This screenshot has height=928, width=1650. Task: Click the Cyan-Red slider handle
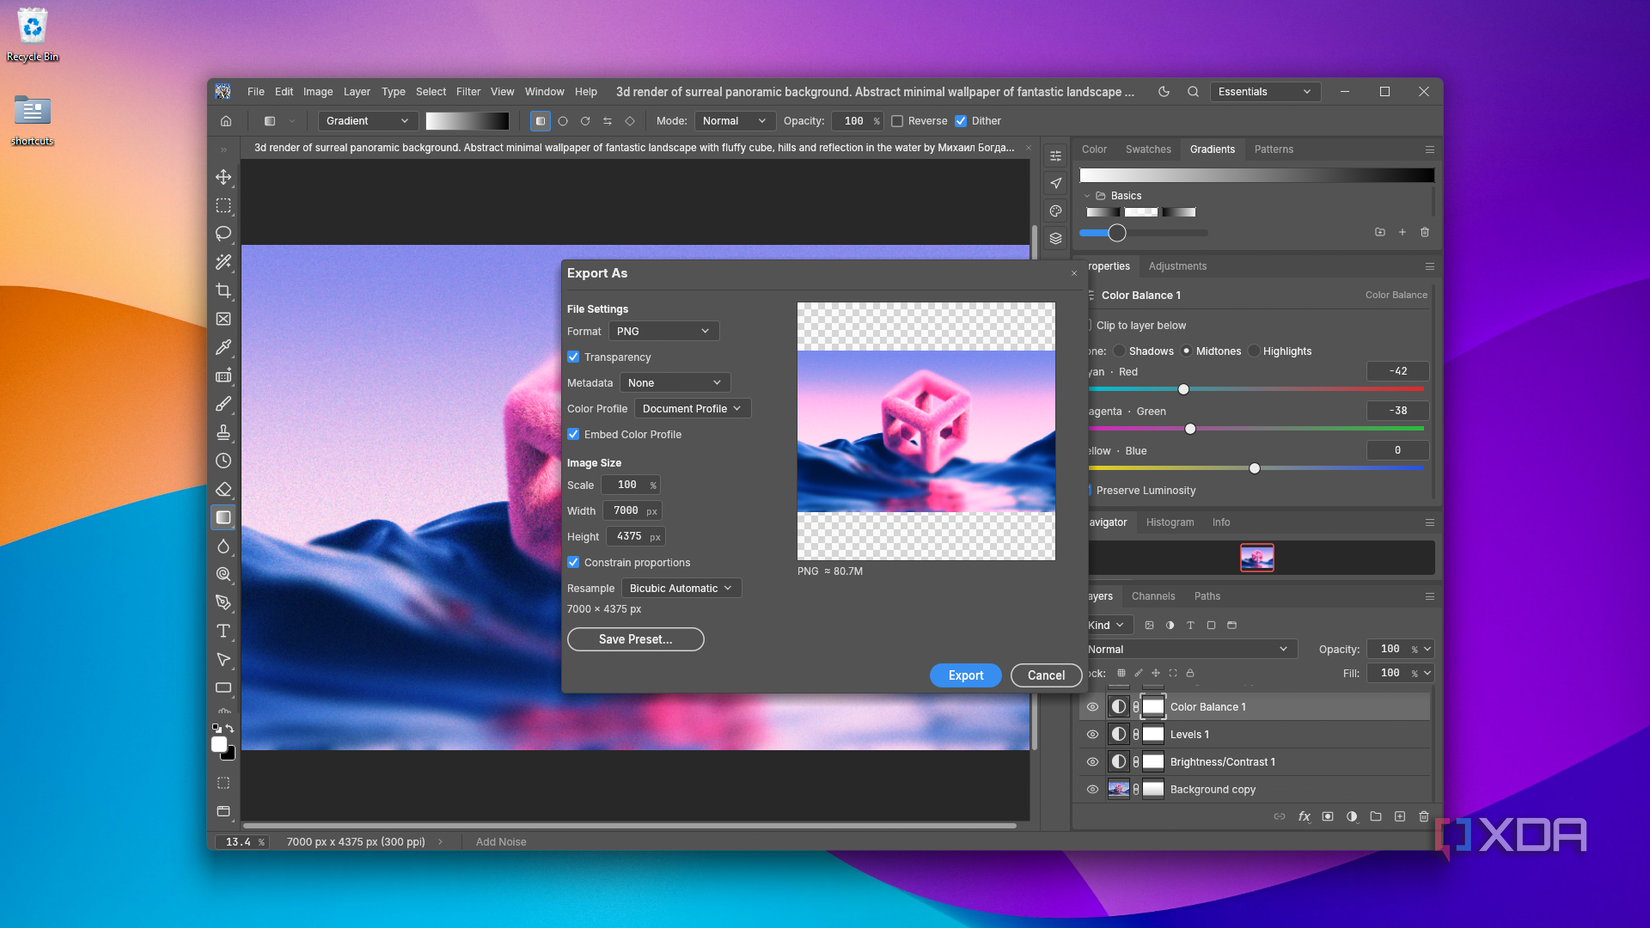pos(1183,389)
